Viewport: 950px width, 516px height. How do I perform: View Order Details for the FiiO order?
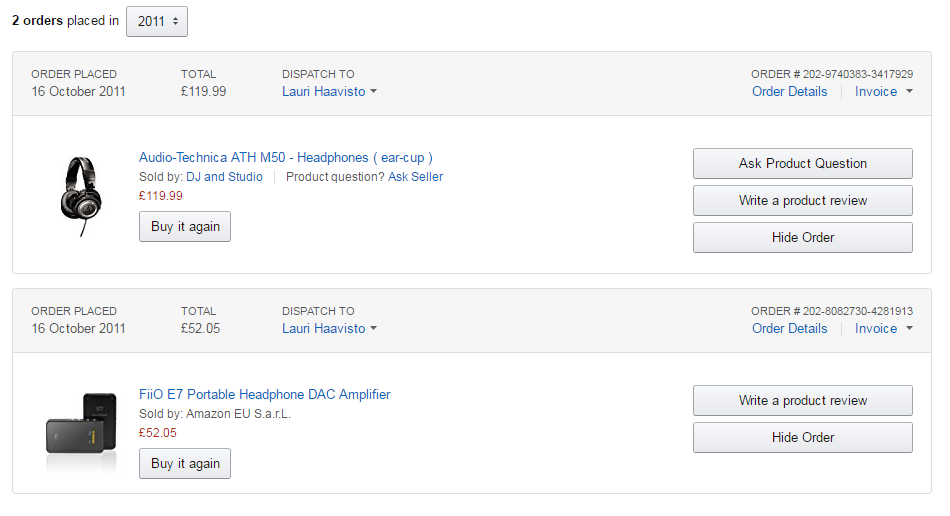tap(789, 328)
